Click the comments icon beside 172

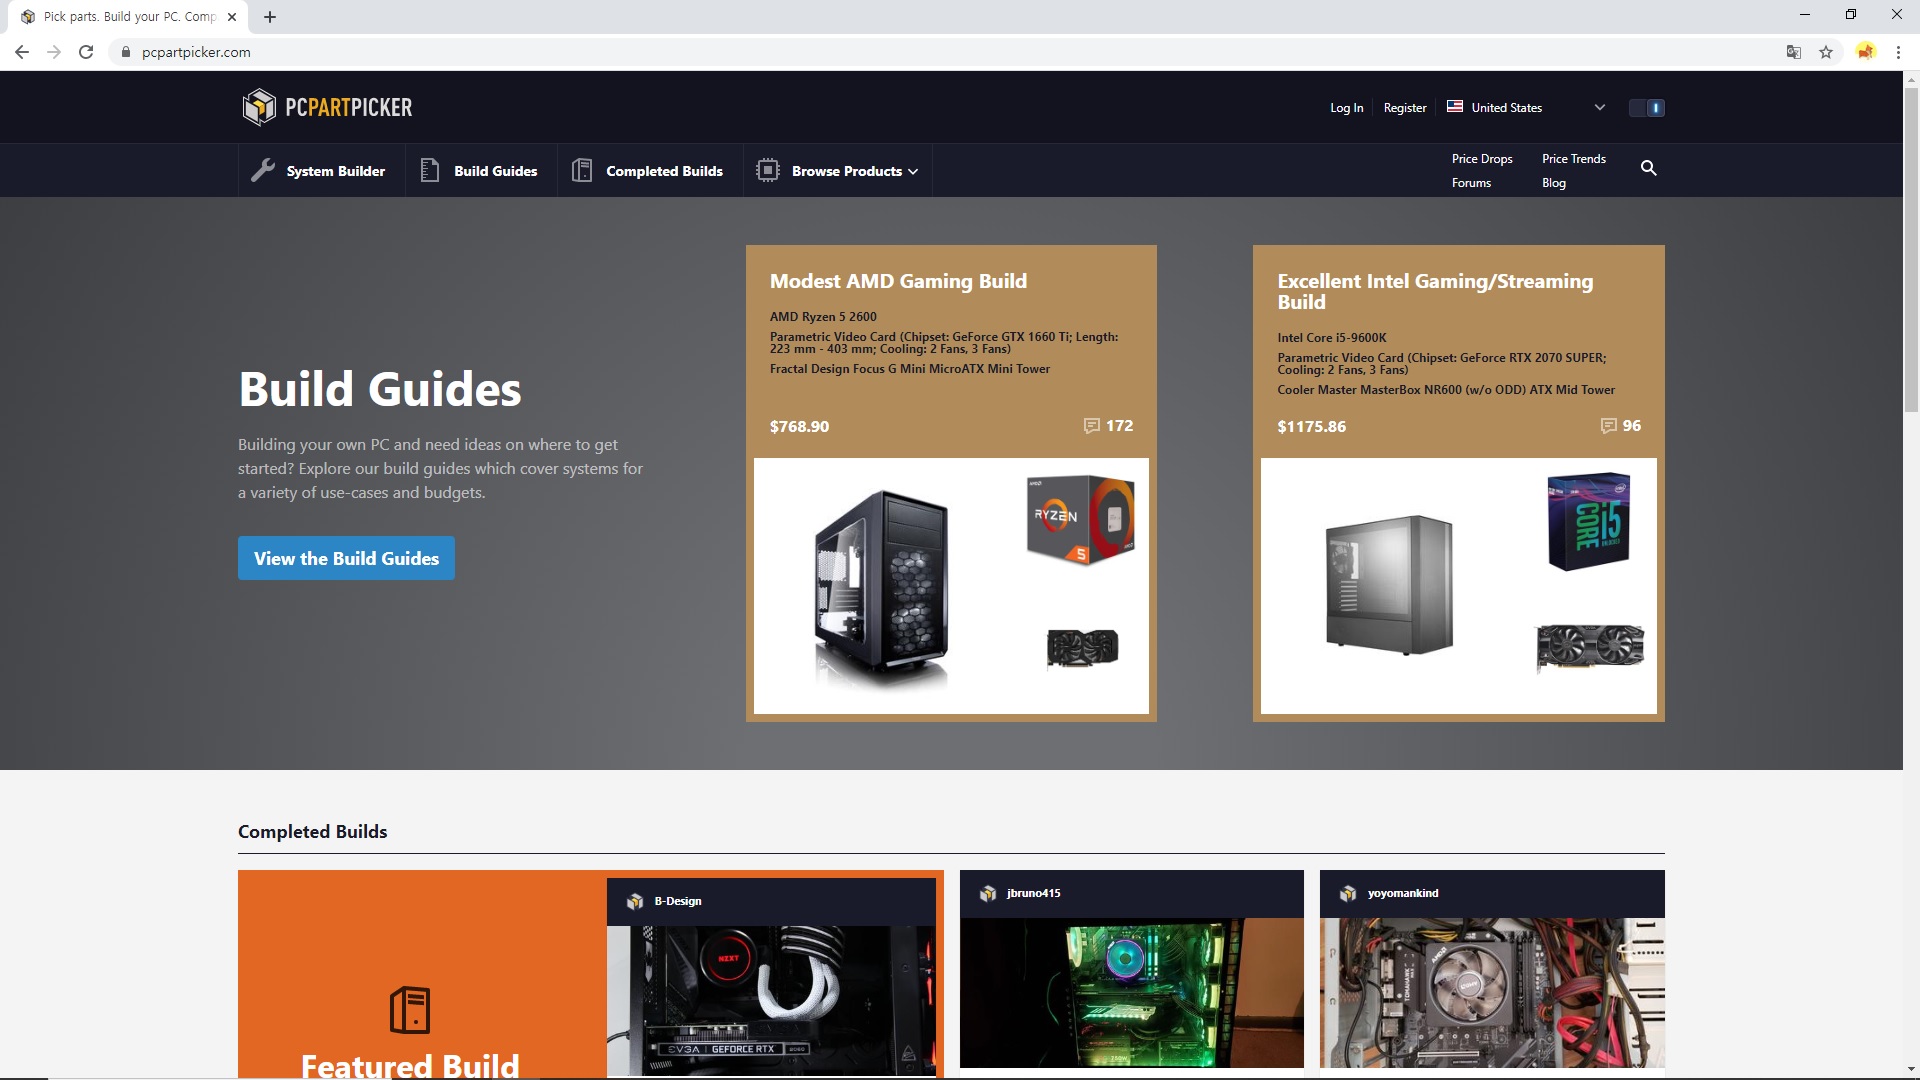(x=1092, y=426)
